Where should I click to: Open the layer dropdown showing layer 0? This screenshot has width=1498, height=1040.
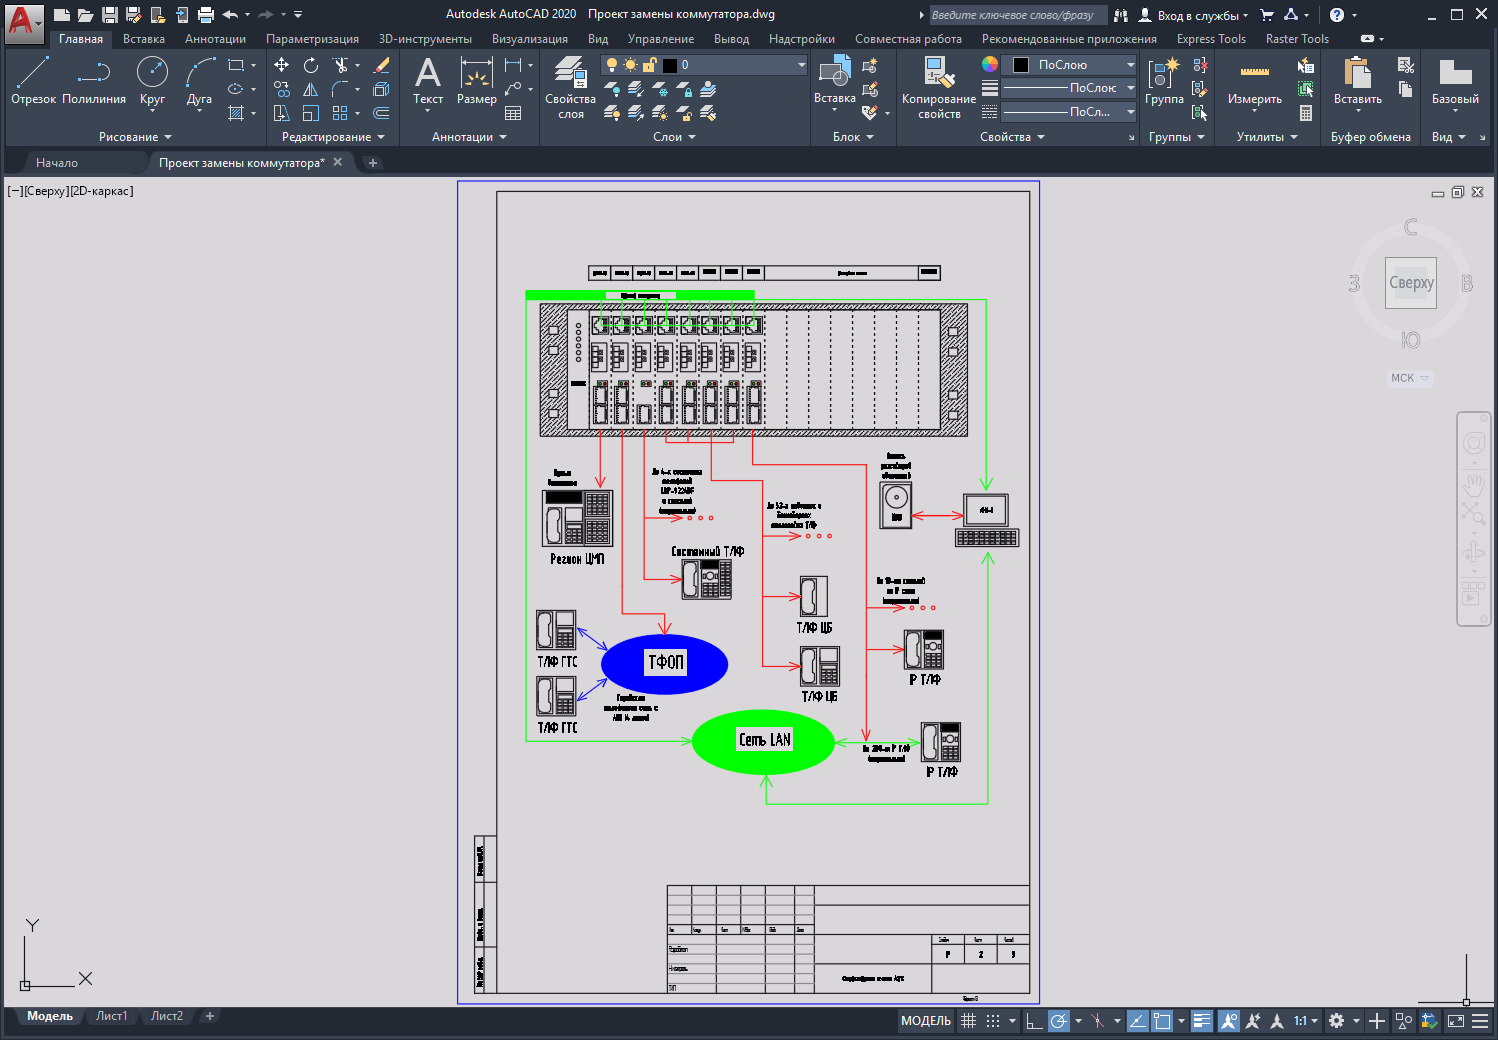704,65
